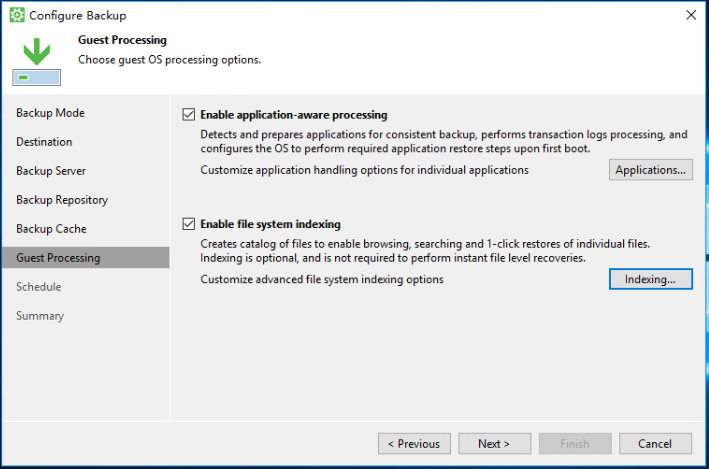Viewport: 709px width, 469px height.
Task: Open the Backup Server step
Action: coord(51,171)
